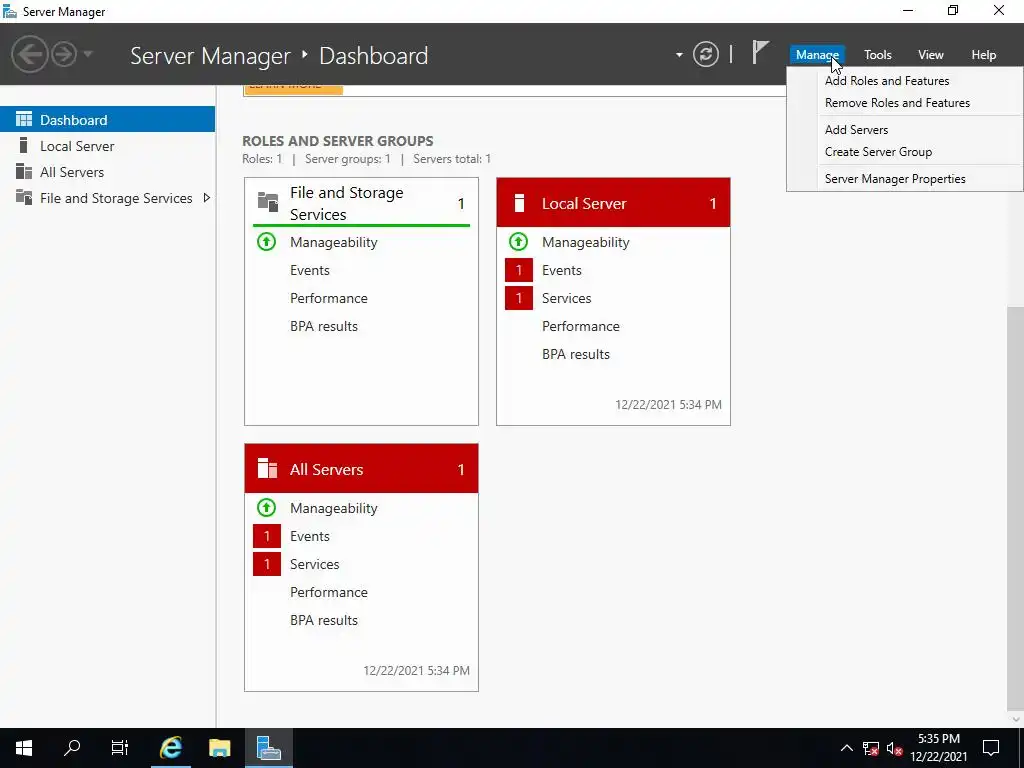Open the Help menu
The image size is (1024, 768).
coord(984,55)
